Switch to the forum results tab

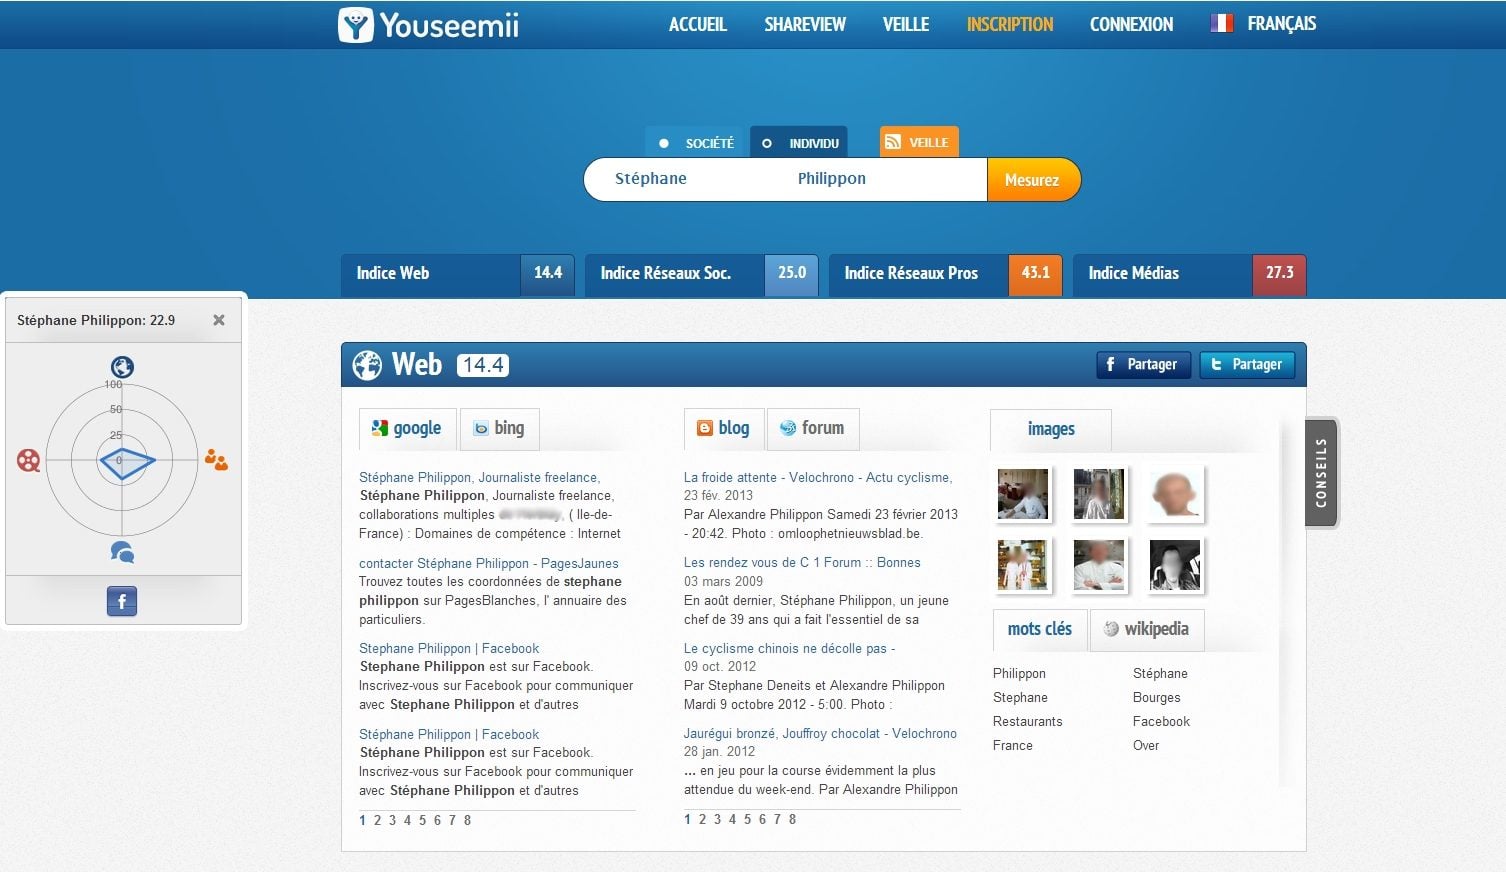click(x=813, y=429)
